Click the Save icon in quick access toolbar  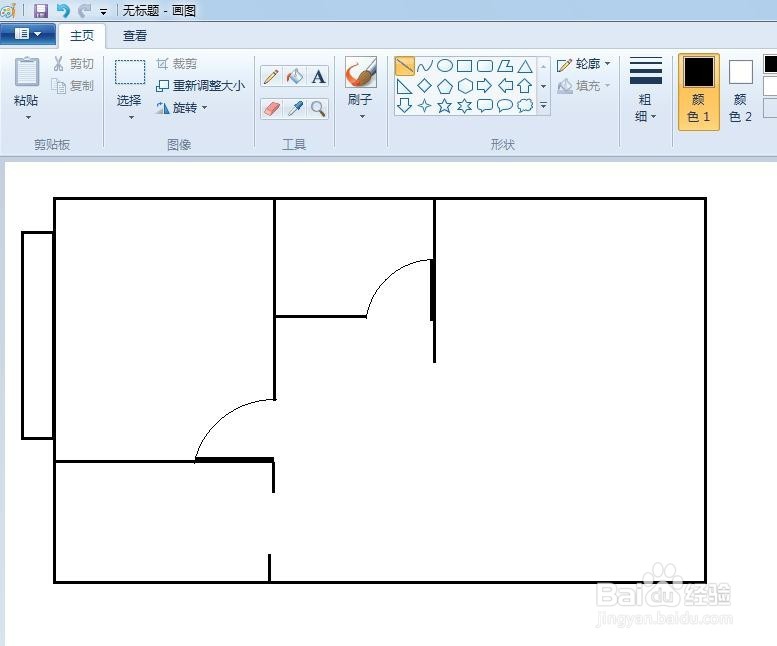pos(41,10)
